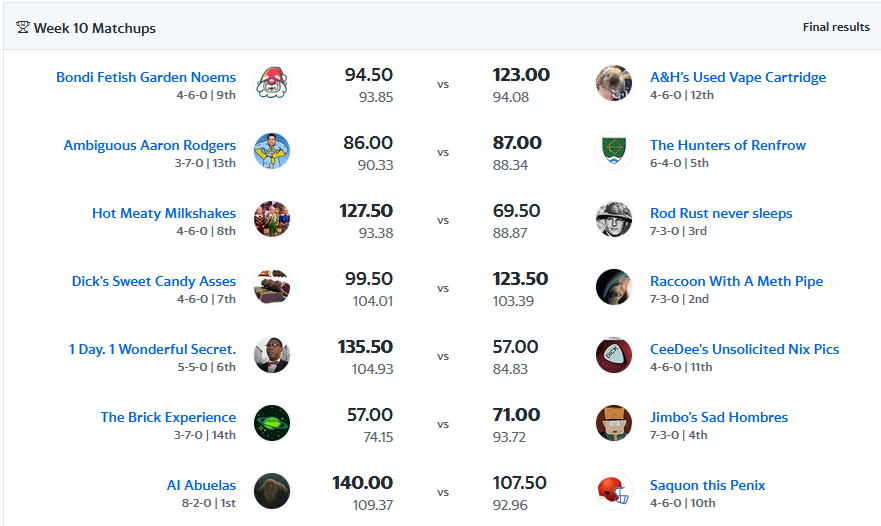The image size is (881, 526).
Task: Click the 123.50 score for Raccoon team
Action: tap(520, 279)
